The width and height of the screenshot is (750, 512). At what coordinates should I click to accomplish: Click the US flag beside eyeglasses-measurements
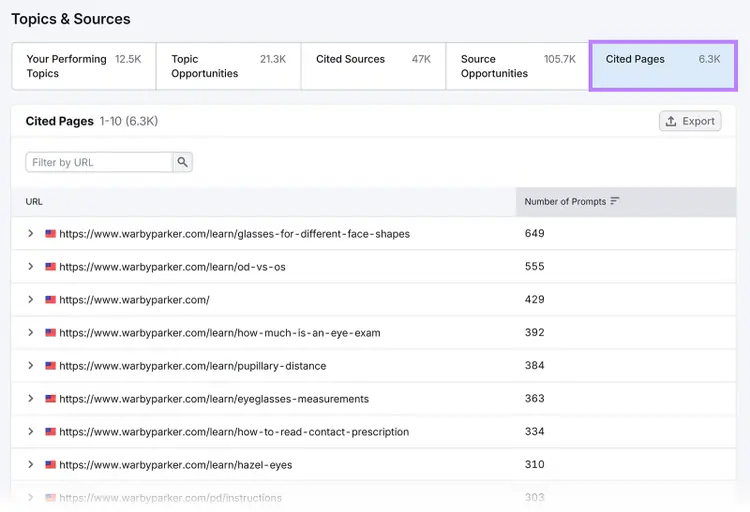coord(50,399)
